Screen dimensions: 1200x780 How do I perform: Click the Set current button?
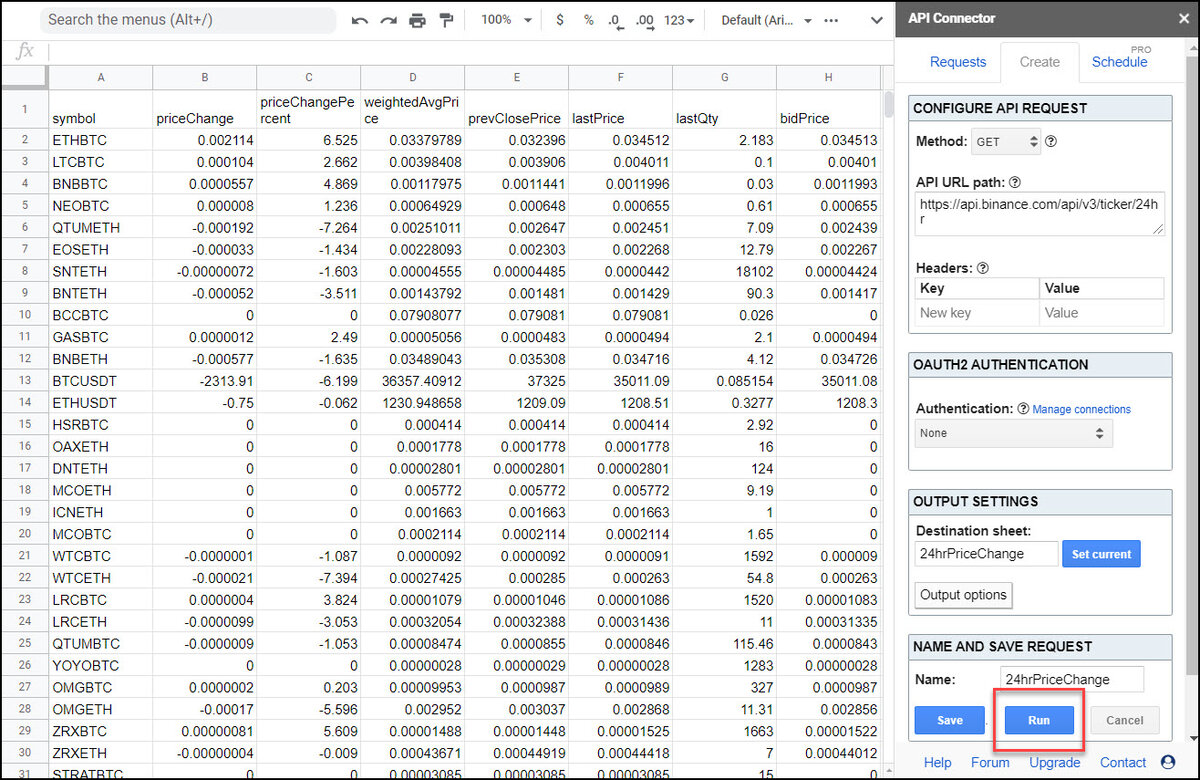[1101, 554]
